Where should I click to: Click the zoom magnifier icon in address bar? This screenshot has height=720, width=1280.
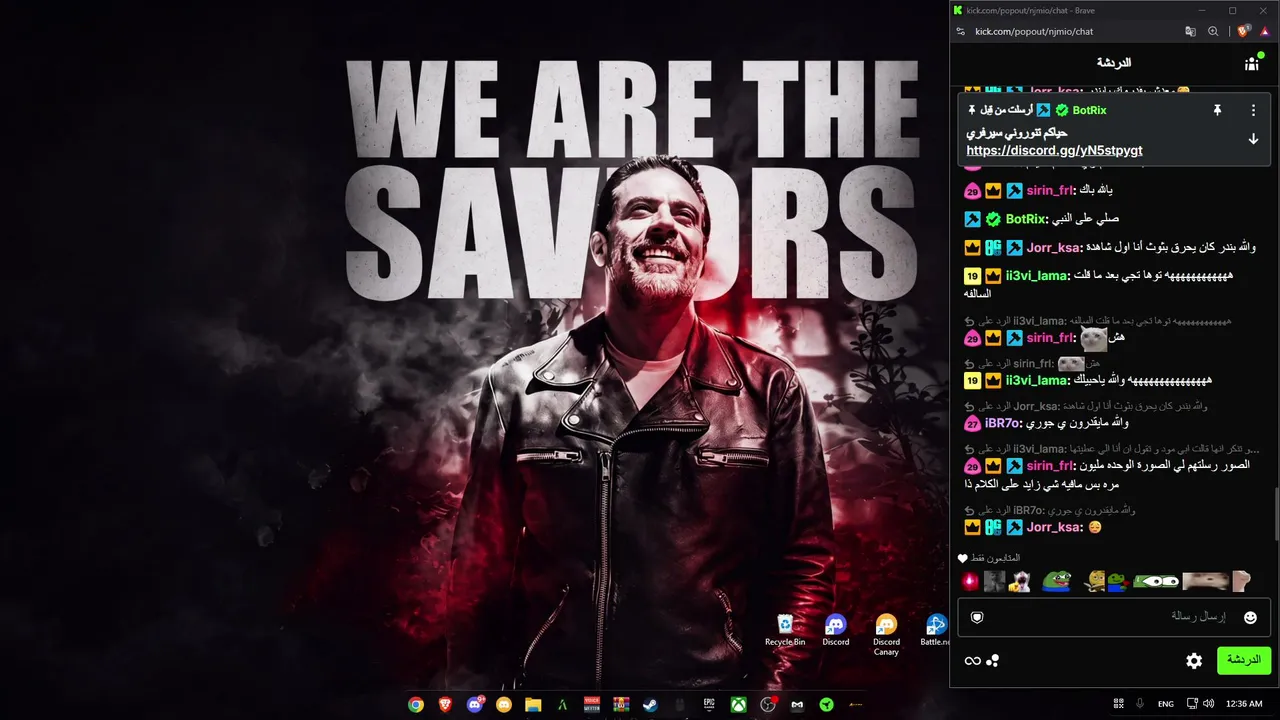[1213, 31]
